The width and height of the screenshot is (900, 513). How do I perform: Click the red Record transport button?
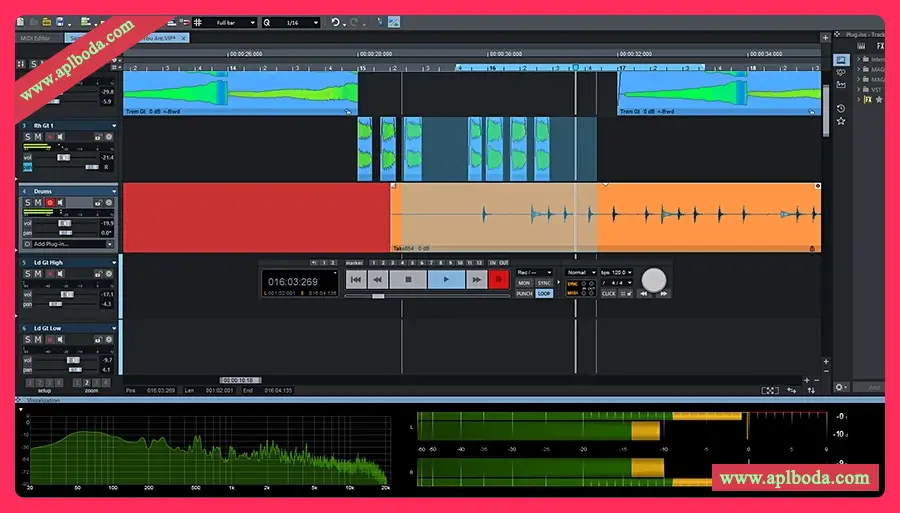tap(499, 281)
